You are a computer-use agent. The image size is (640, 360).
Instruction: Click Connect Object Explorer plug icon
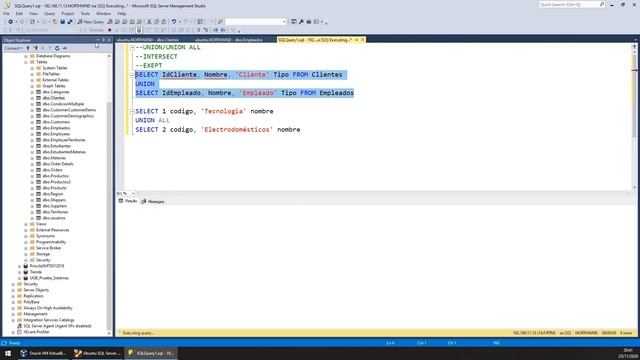28,48
